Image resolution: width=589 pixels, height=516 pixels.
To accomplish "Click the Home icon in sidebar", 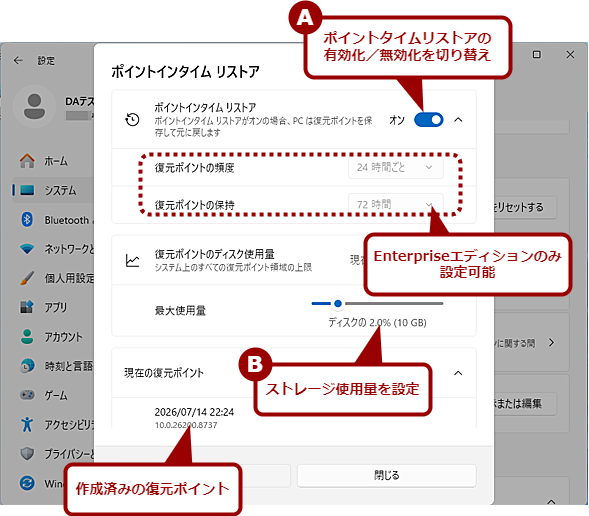I will click(x=27, y=161).
